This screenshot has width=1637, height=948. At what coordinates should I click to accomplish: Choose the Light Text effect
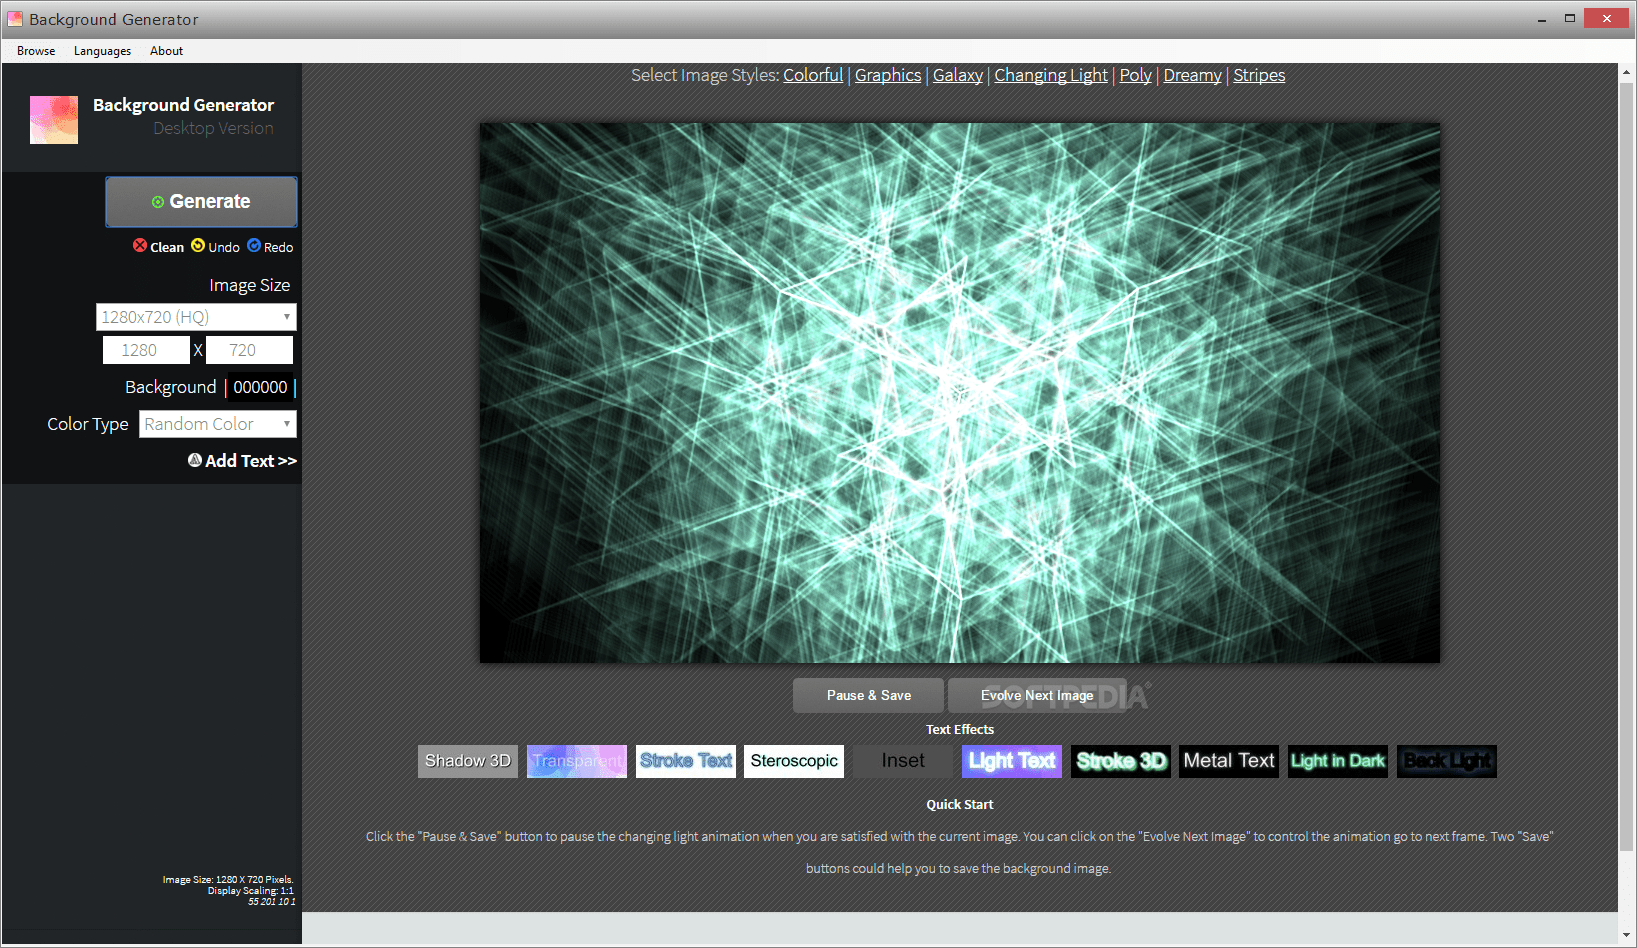coord(1012,761)
